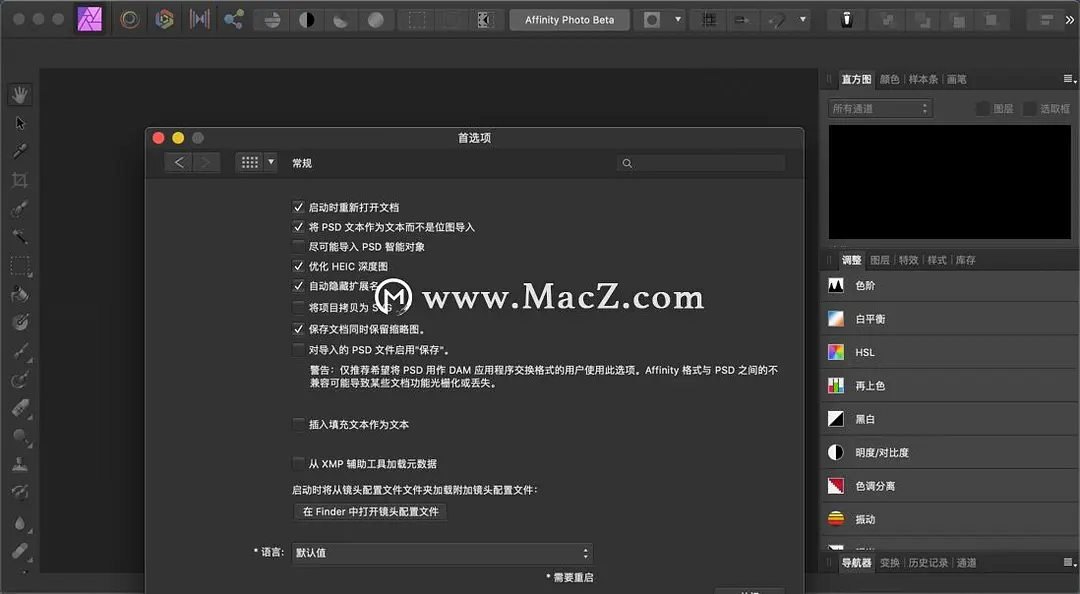Viewport: 1080px width, 594px height.
Task: Add 色阶 levels adjustment
Action: tap(951, 285)
